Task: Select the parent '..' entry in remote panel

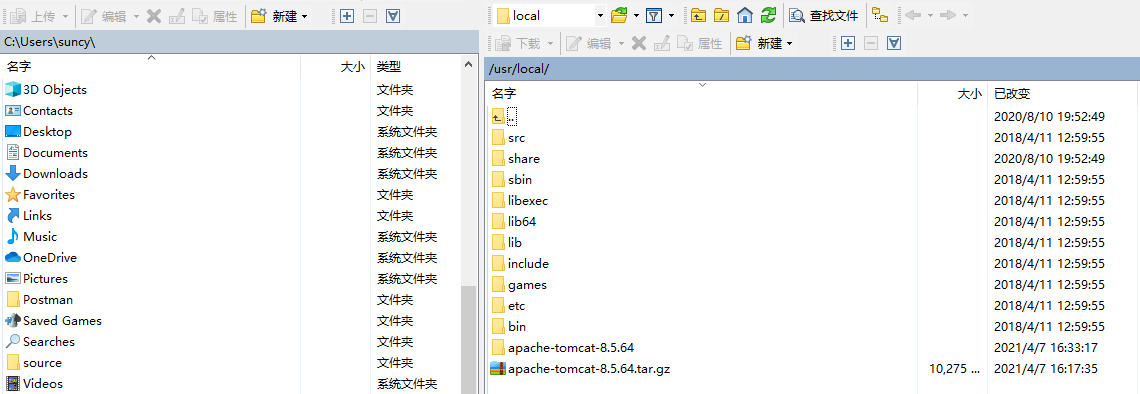Action: (x=504, y=116)
